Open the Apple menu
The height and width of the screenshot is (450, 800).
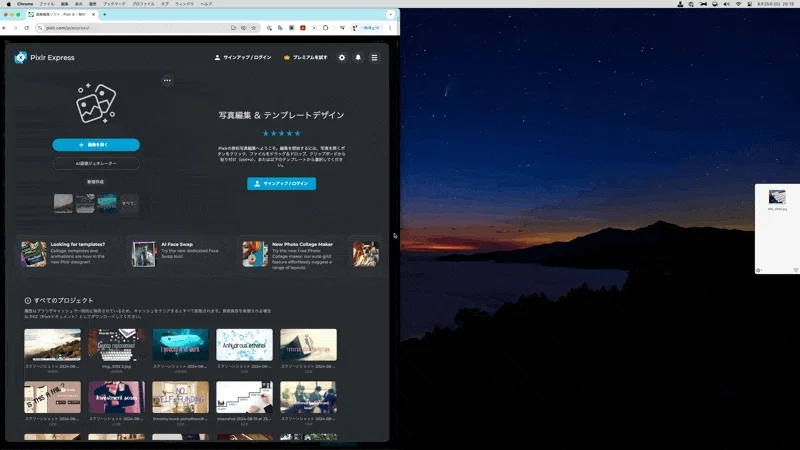click(8, 4)
